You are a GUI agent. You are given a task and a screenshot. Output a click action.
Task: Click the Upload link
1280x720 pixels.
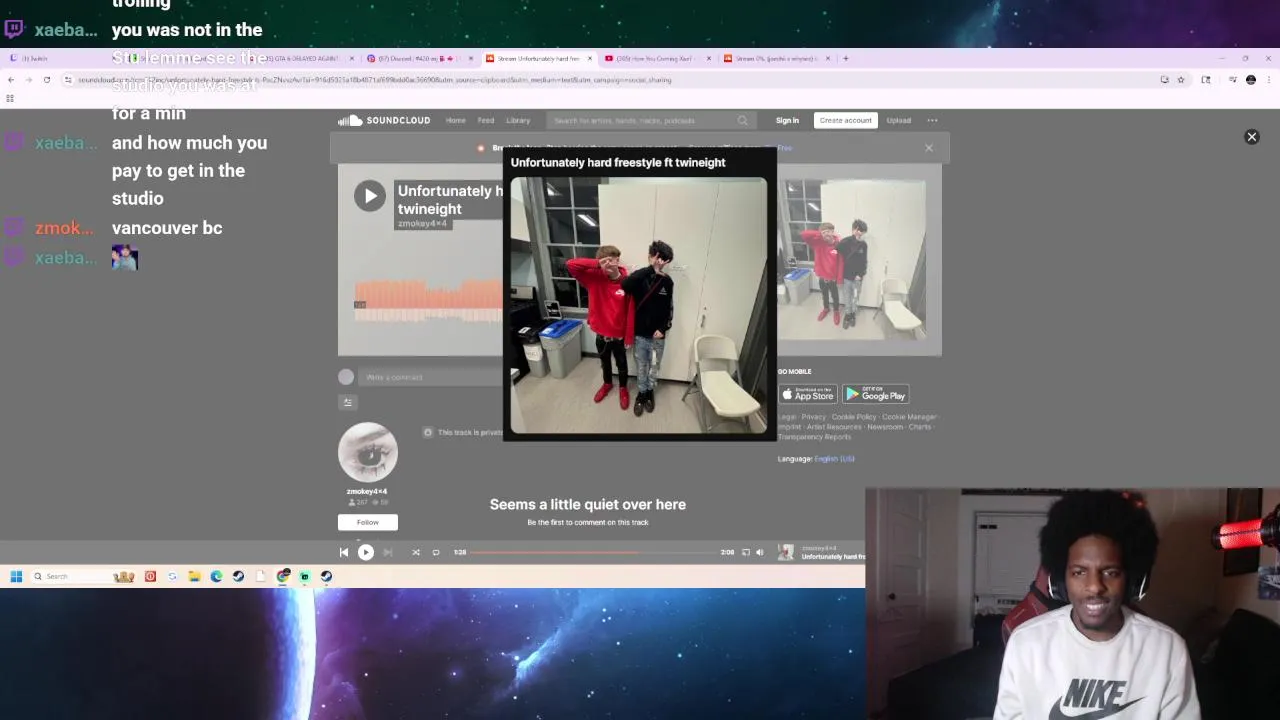898,120
